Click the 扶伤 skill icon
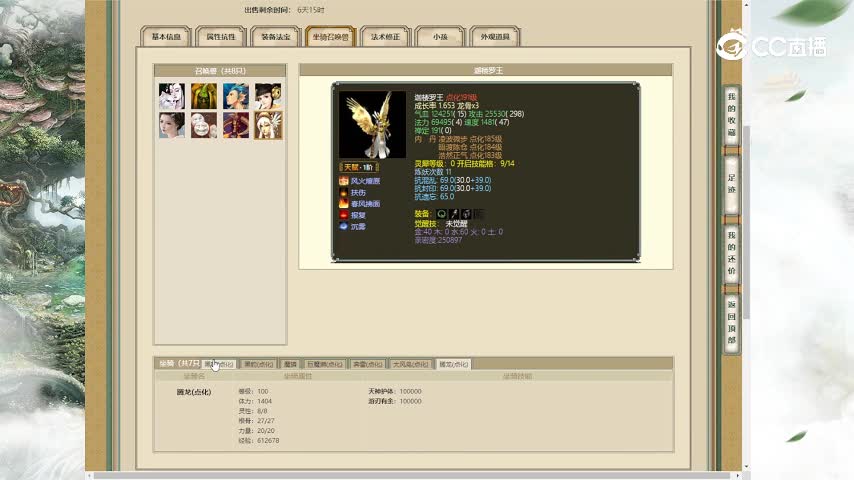Viewport: 854px width, 480px height. pos(344,192)
